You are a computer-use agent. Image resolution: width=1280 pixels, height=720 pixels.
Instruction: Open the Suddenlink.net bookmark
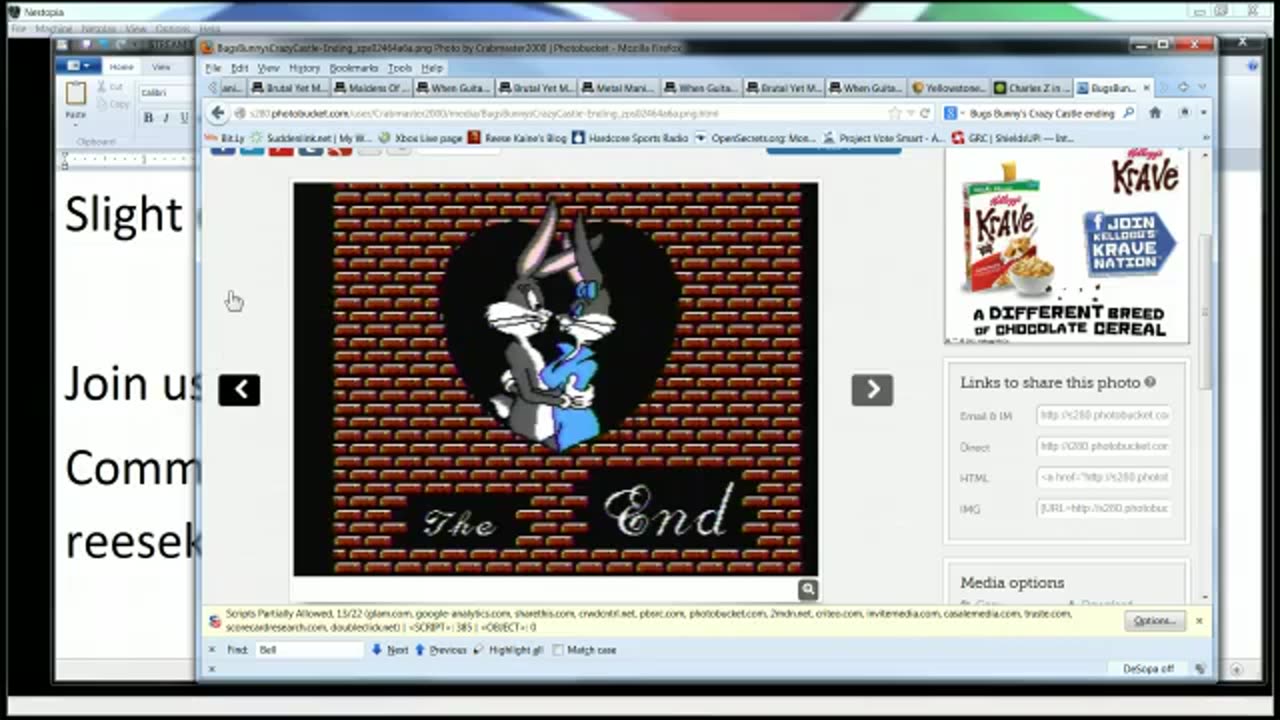(311, 138)
